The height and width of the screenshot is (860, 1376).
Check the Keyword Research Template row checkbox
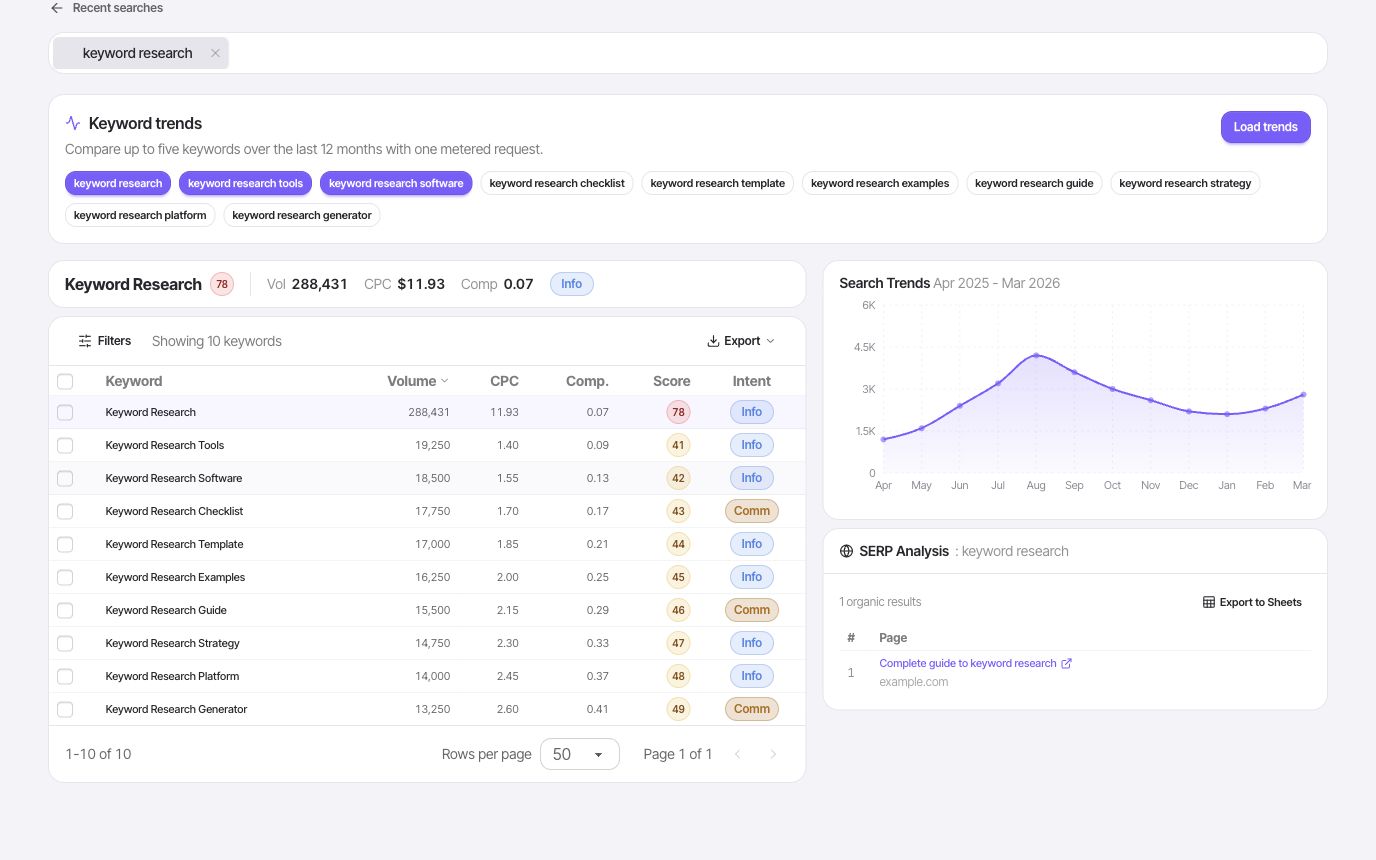coord(65,544)
